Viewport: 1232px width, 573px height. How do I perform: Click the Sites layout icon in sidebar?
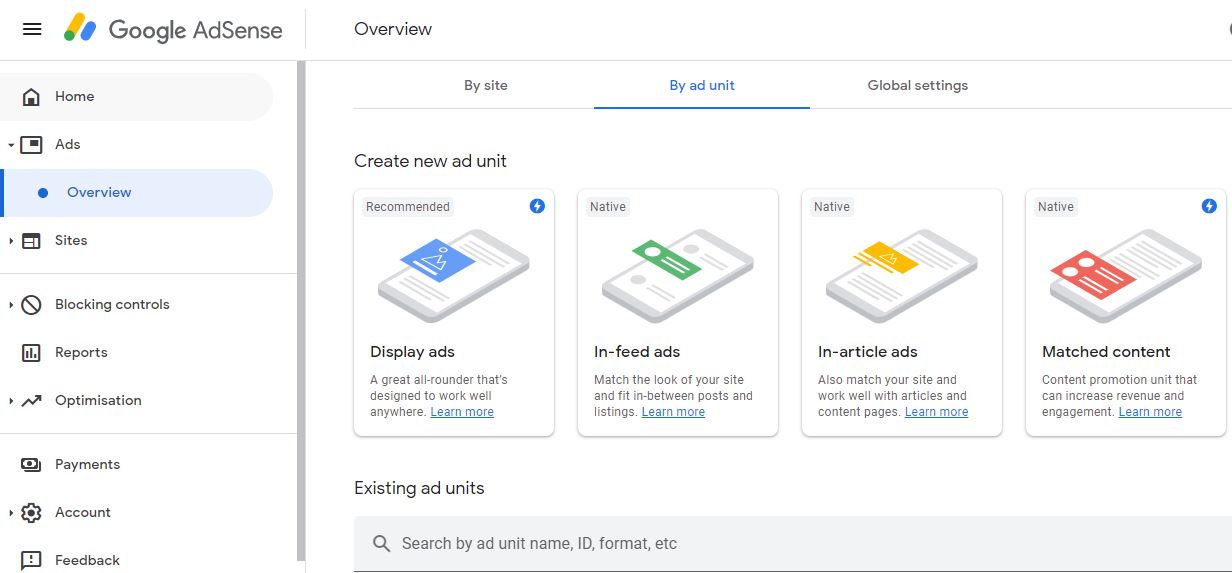pyautogui.click(x=31, y=241)
